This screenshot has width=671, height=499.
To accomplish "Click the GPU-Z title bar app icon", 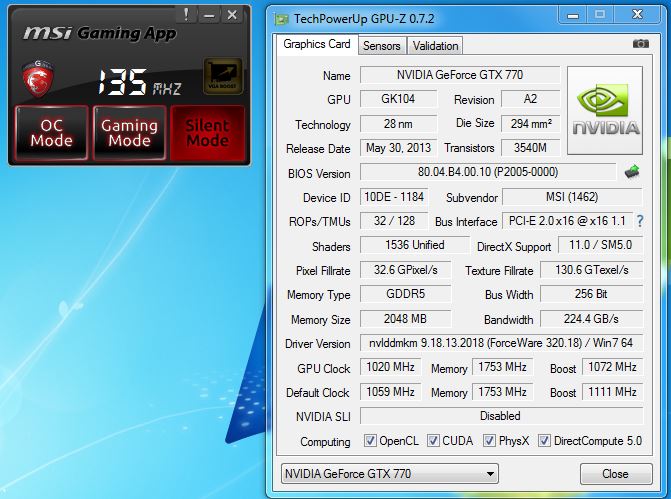I will pos(282,19).
